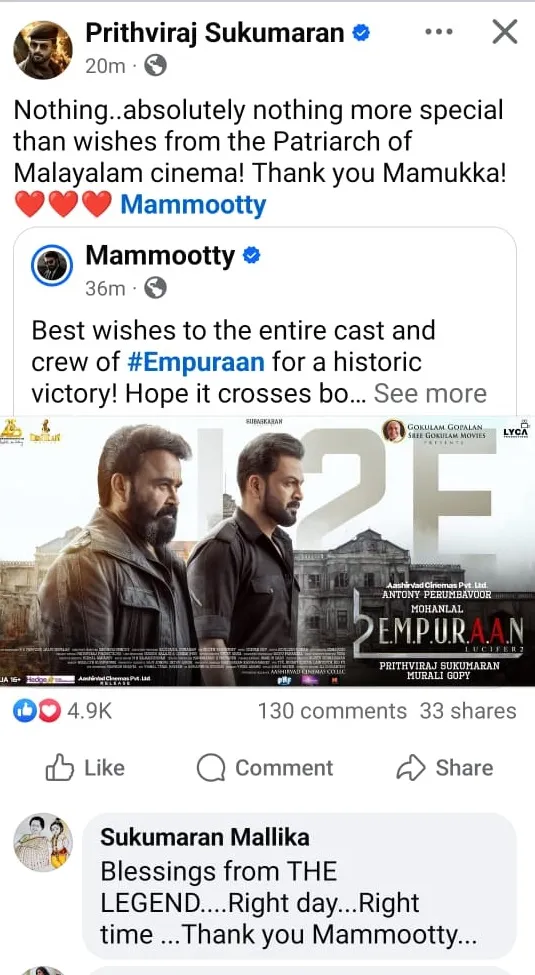The image size is (535, 975).
Task: Open the #Empuraan hashtag
Action: point(196,361)
